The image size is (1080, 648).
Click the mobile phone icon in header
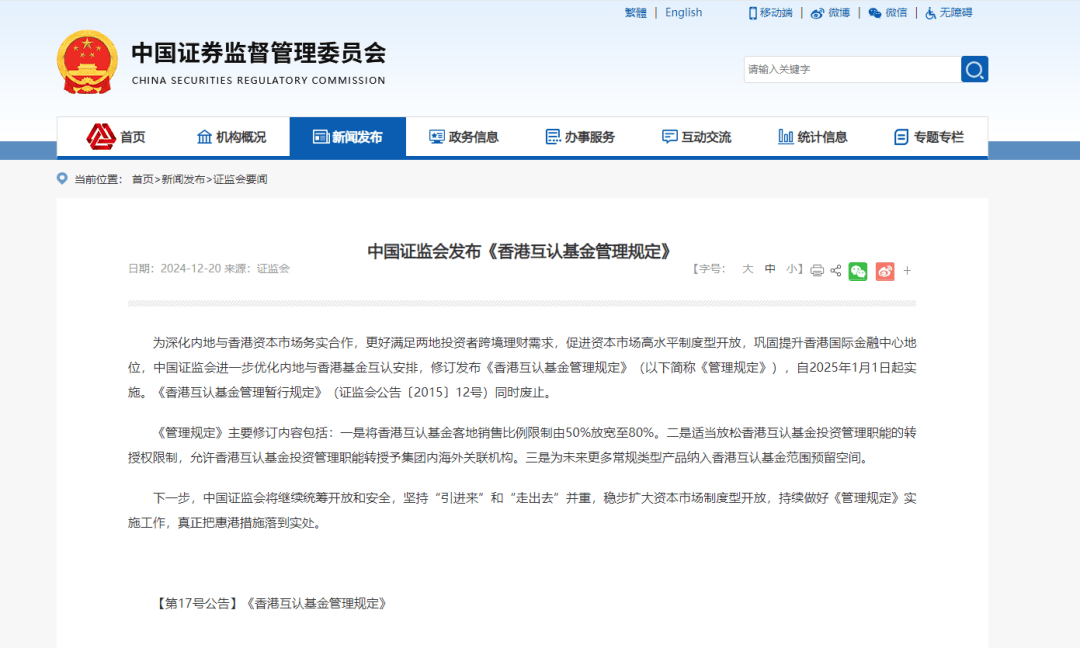(x=753, y=13)
